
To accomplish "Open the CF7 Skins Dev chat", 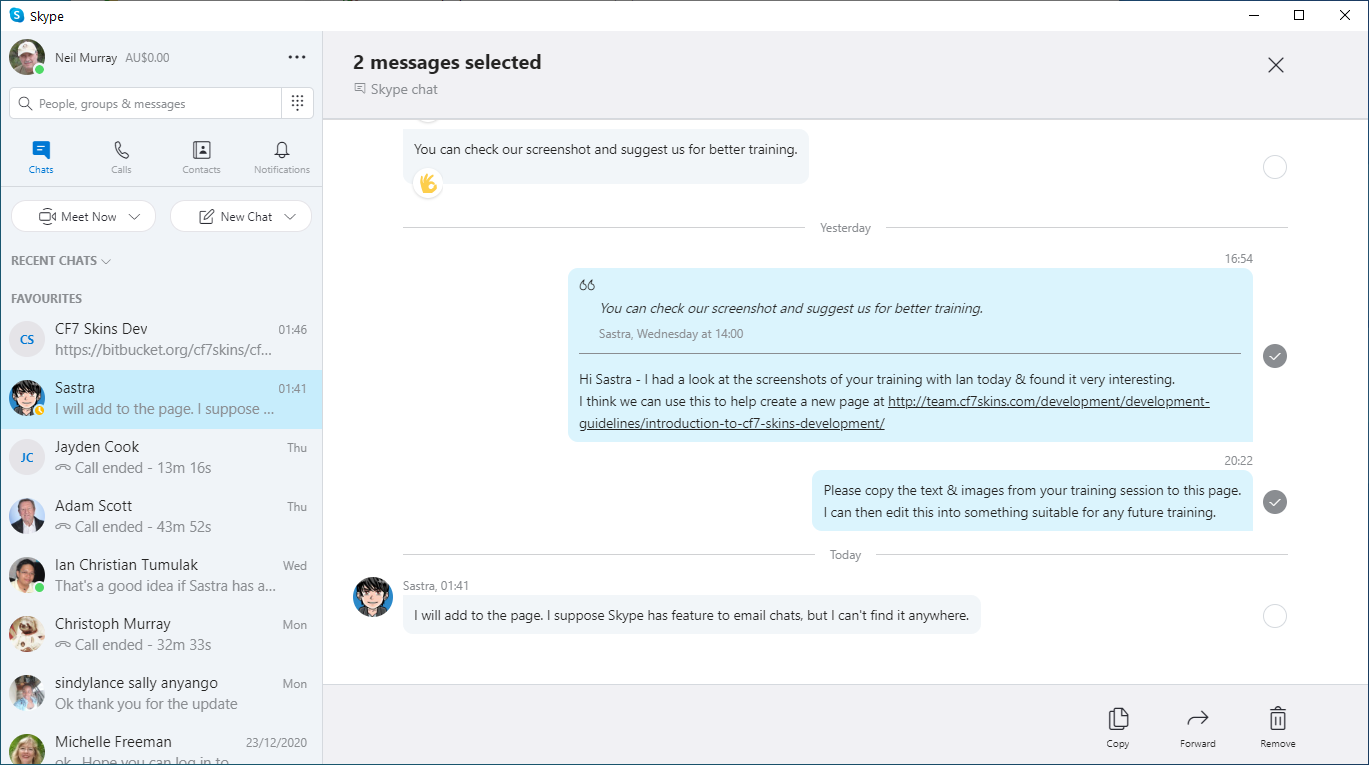I will click(x=160, y=339).
